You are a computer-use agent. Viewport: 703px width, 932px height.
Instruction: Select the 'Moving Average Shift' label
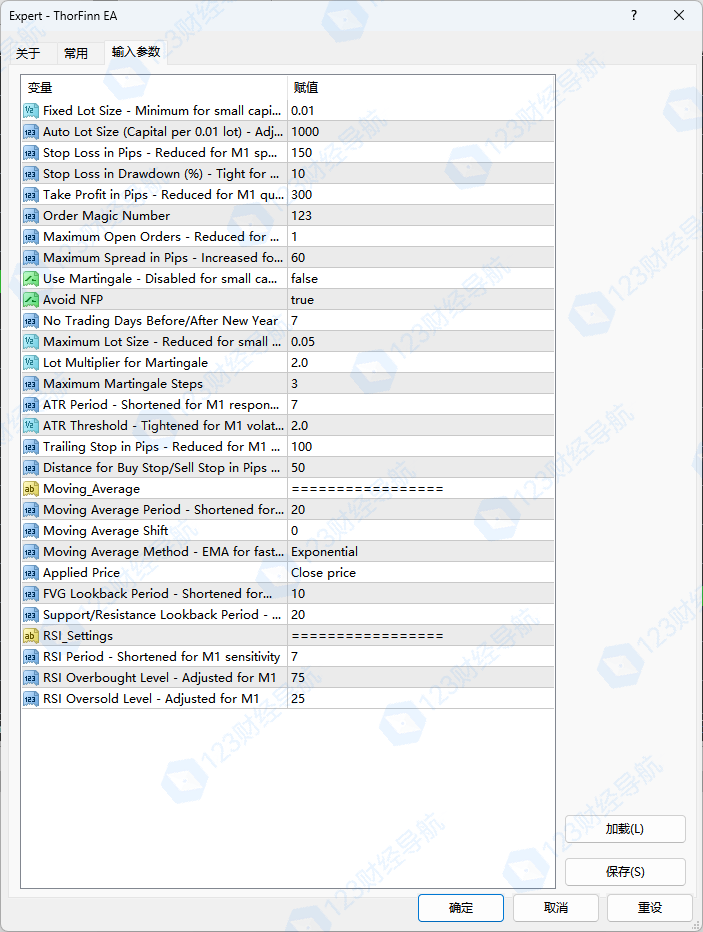[x=106, y=531]
